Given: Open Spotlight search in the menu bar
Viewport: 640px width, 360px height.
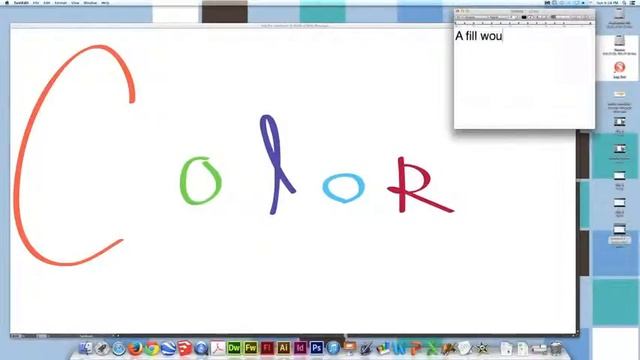Looking at the screenshot, I should (624, 3).
